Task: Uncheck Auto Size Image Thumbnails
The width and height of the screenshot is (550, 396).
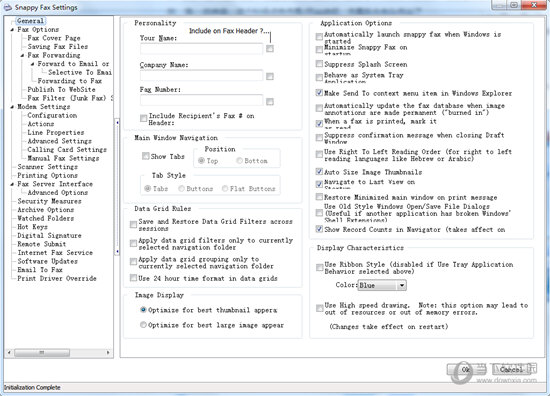Action: 319,172
